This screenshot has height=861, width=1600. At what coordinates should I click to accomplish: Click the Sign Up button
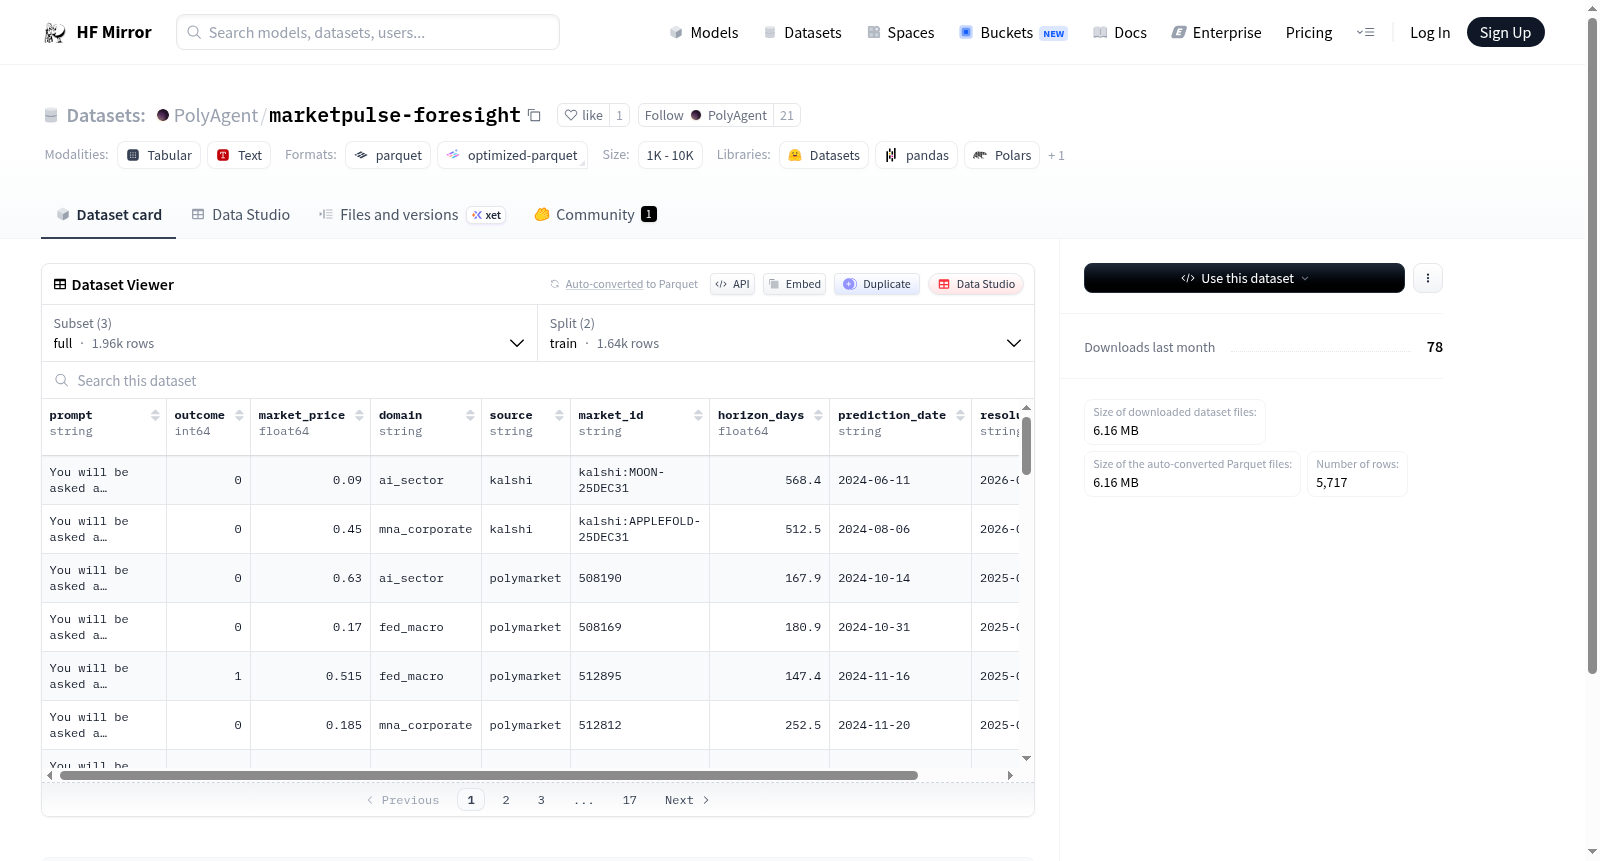pos(1505,33)
